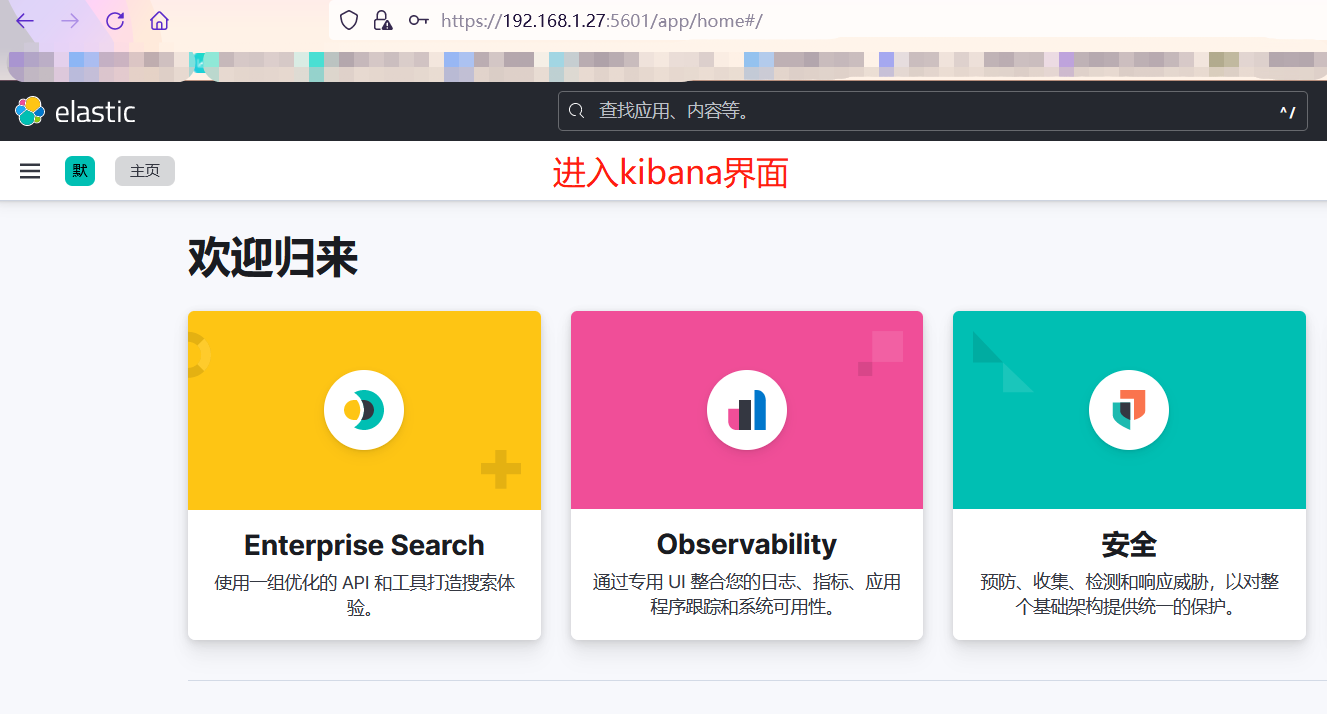Open the 安全 card title

pyautogui.click(x=1129, y=545)
